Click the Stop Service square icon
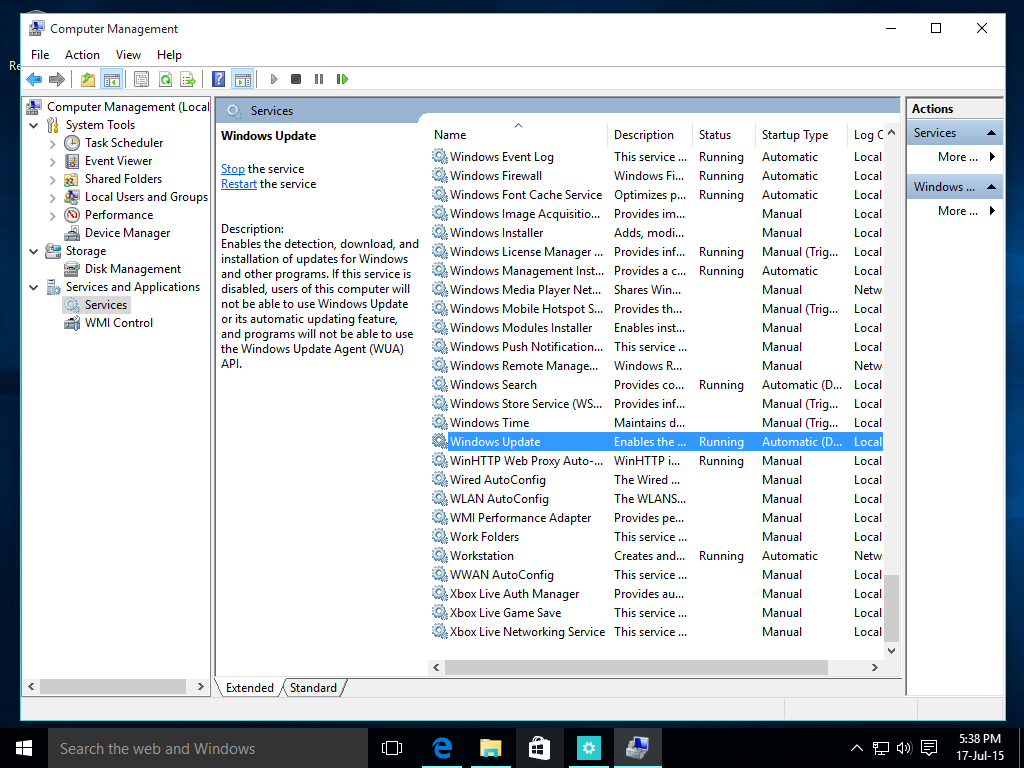This screenshot has width=1024, height=768. point(296,80)
